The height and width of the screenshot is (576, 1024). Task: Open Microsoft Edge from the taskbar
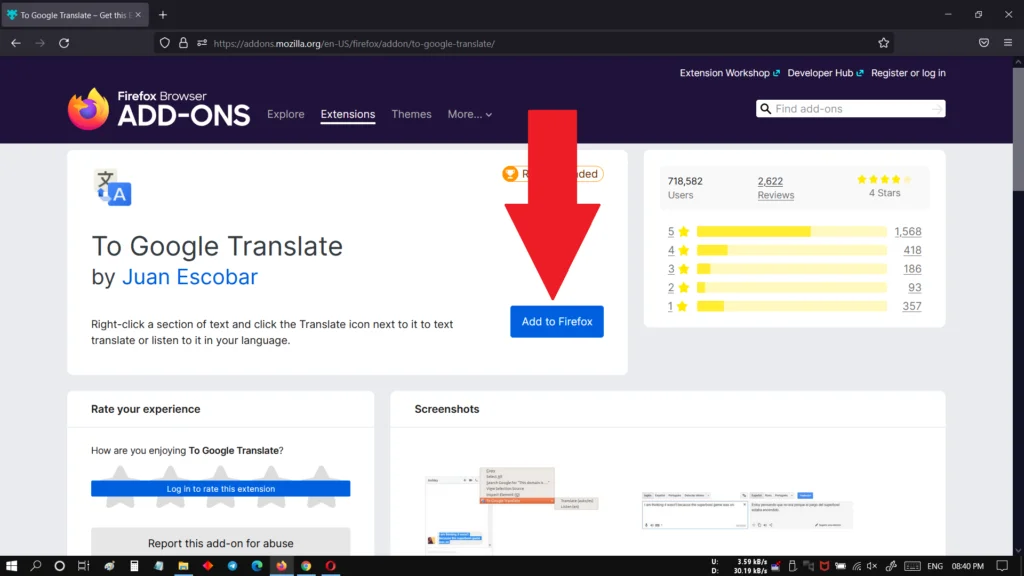tap(257, 566)
